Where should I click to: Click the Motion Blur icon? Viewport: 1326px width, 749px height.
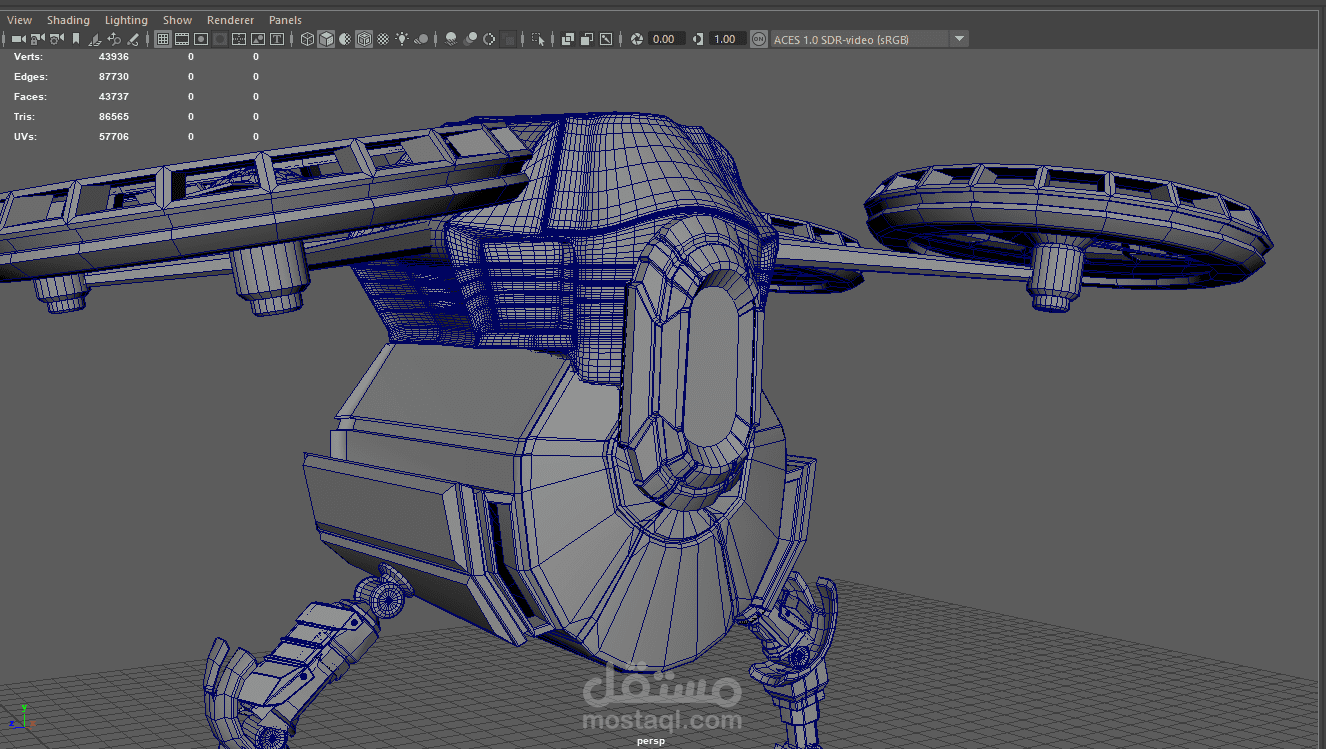point(470,39)
